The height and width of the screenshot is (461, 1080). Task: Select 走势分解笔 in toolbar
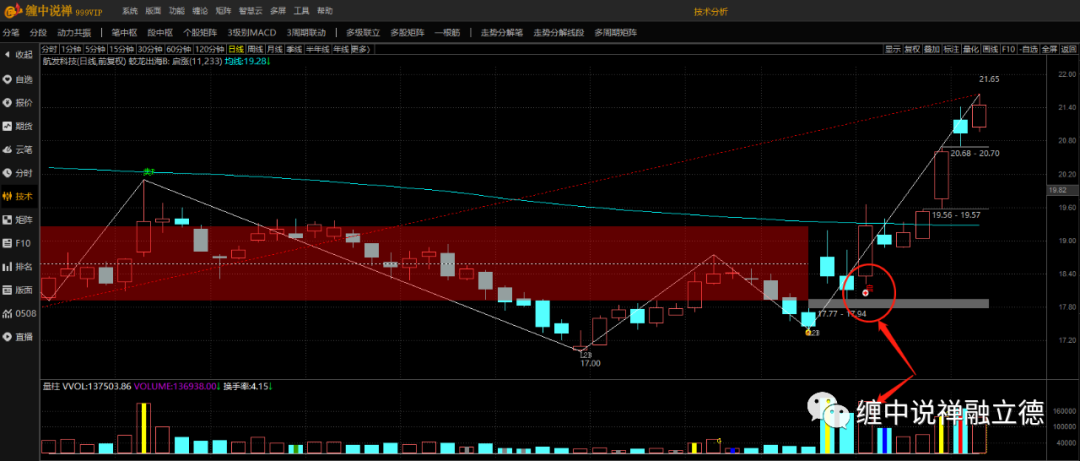(x=501, y=32)
